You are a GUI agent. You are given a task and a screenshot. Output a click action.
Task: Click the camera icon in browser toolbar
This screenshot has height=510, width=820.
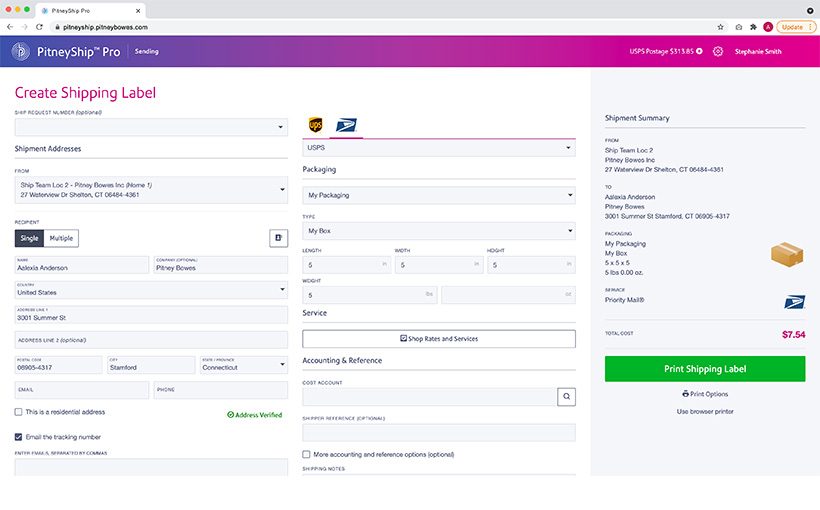point(738,27)
